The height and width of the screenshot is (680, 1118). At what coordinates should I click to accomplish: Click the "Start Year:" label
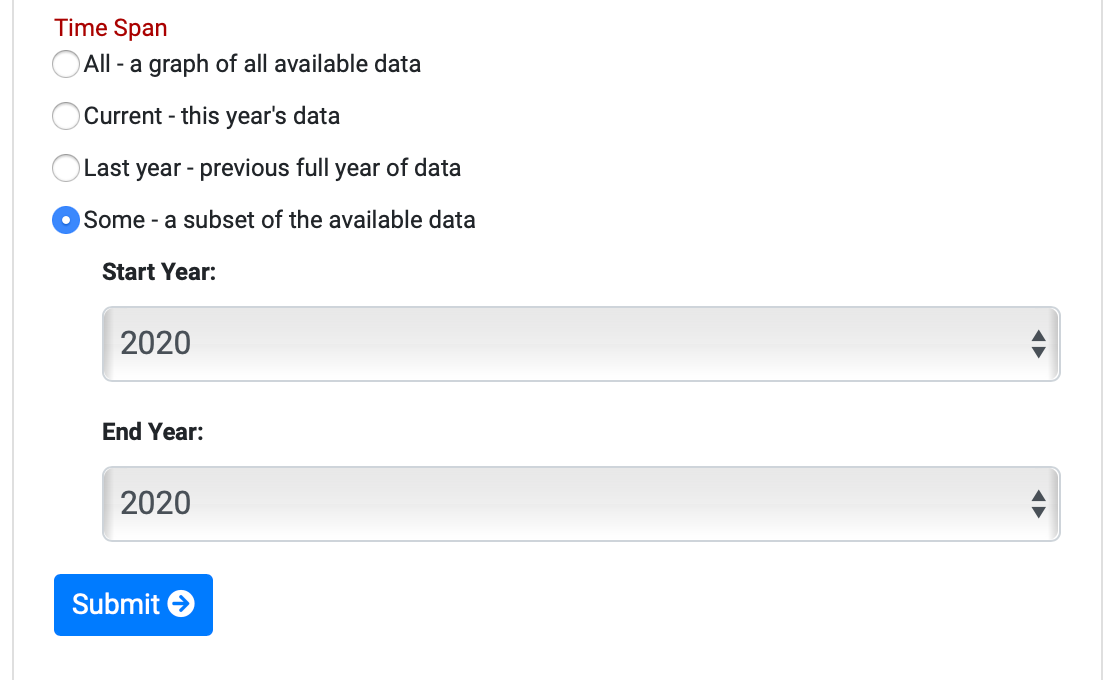tap(159, 271)
